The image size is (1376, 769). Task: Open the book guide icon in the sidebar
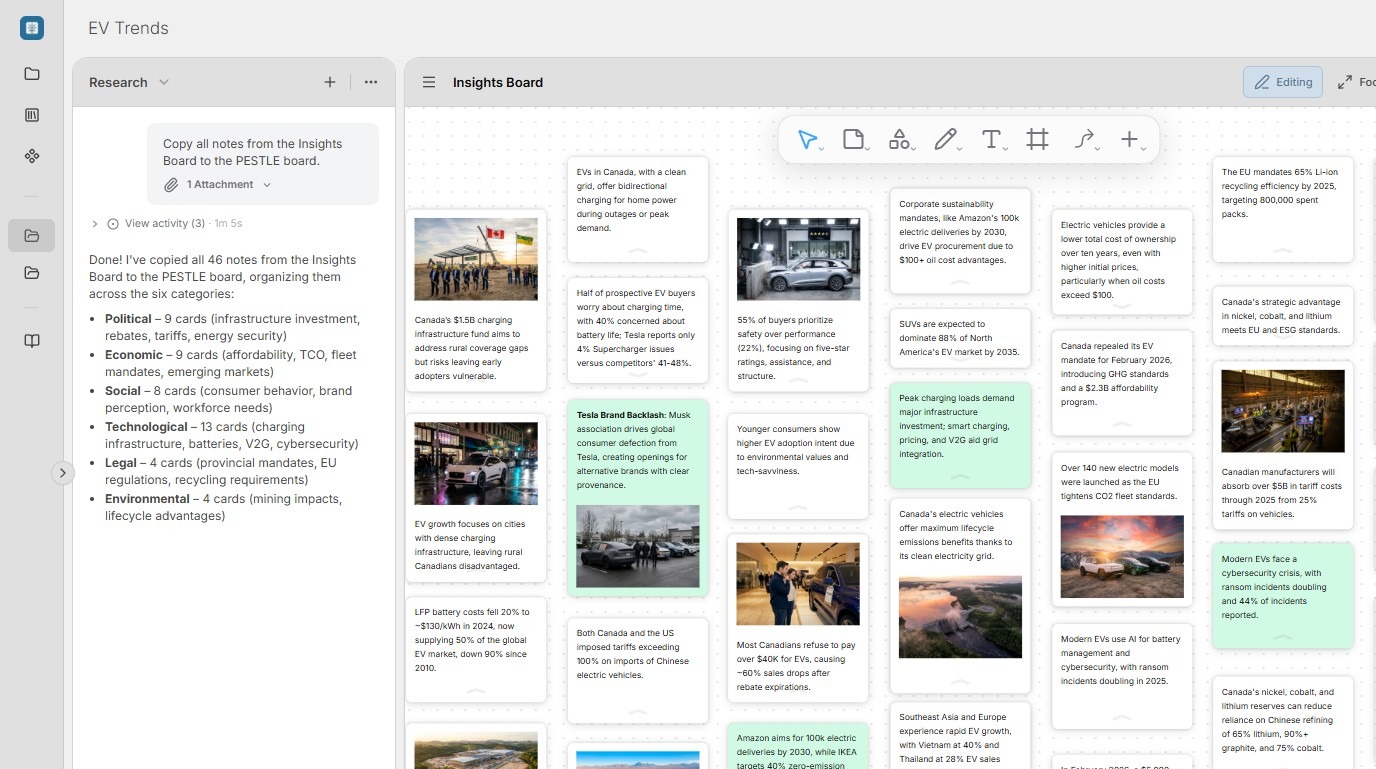point(32,341)
